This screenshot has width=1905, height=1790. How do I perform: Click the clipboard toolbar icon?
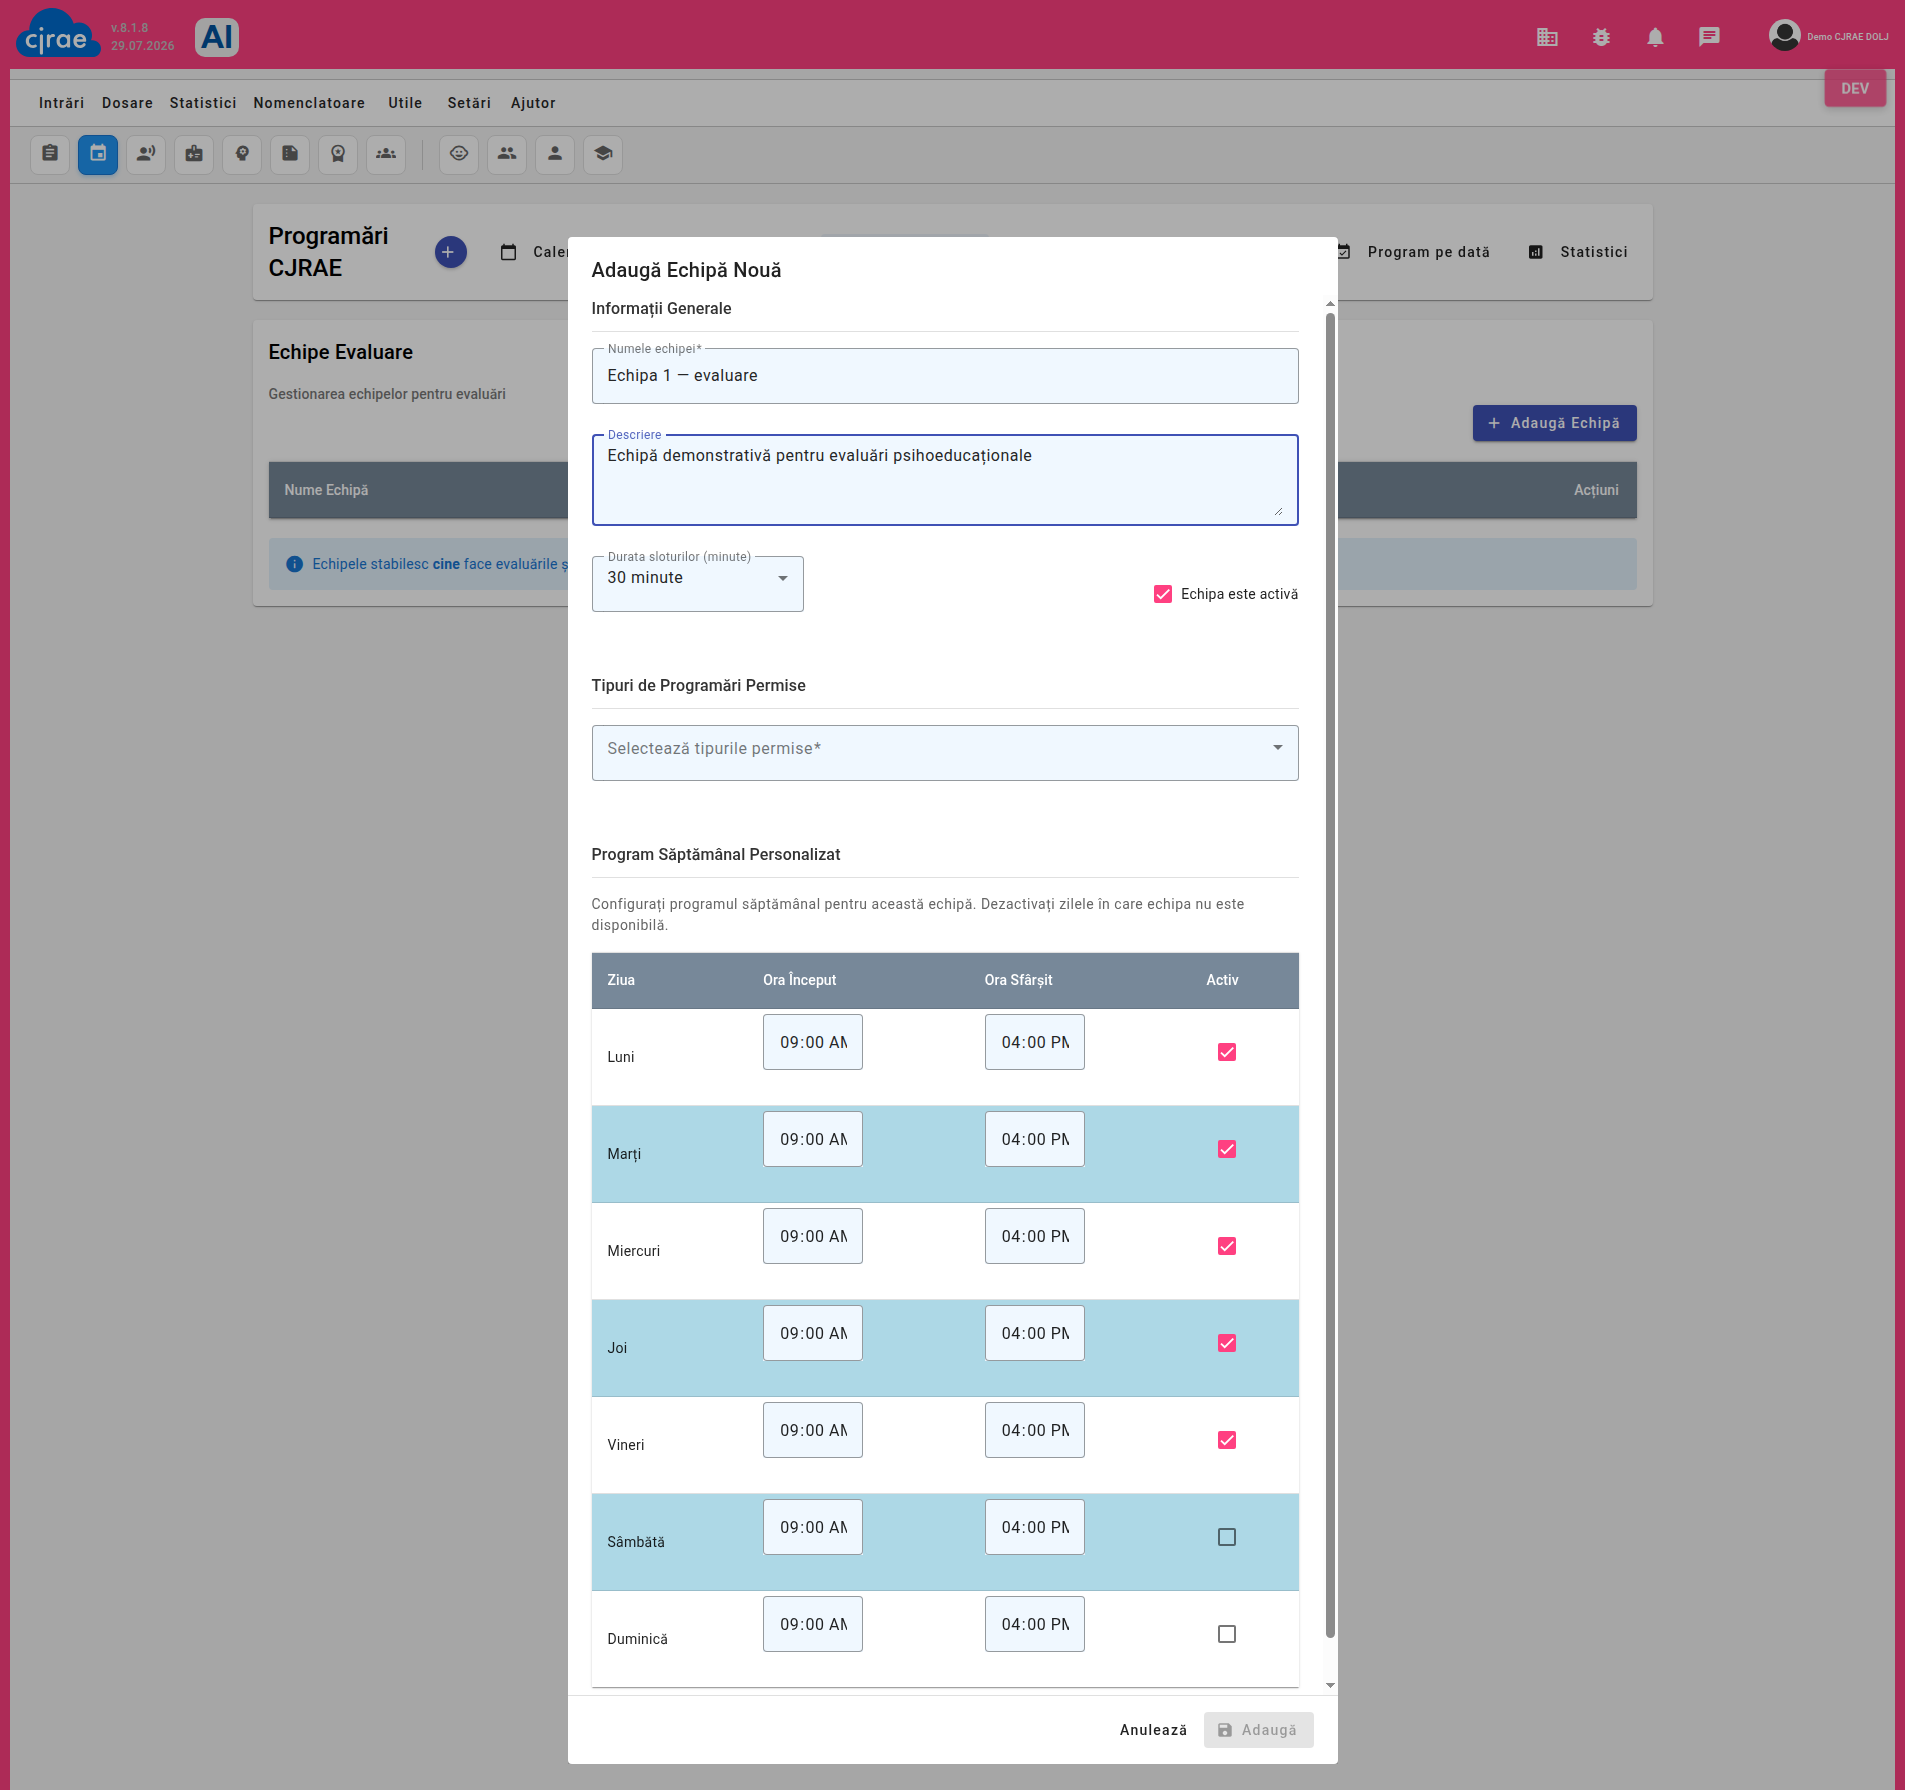coord(50,154)
